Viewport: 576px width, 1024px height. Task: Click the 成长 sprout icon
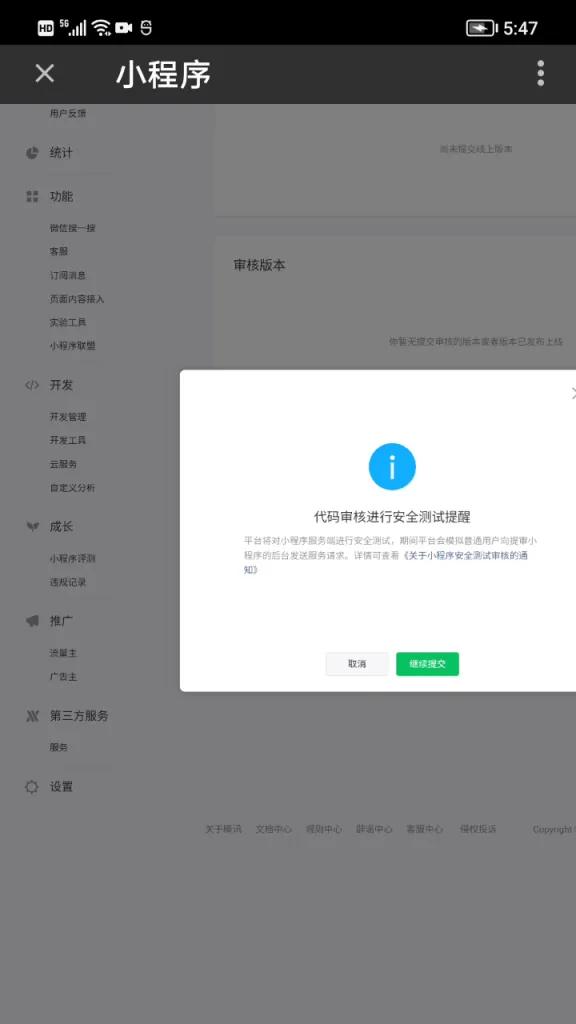pyautogui.click(x=32, y=526)
